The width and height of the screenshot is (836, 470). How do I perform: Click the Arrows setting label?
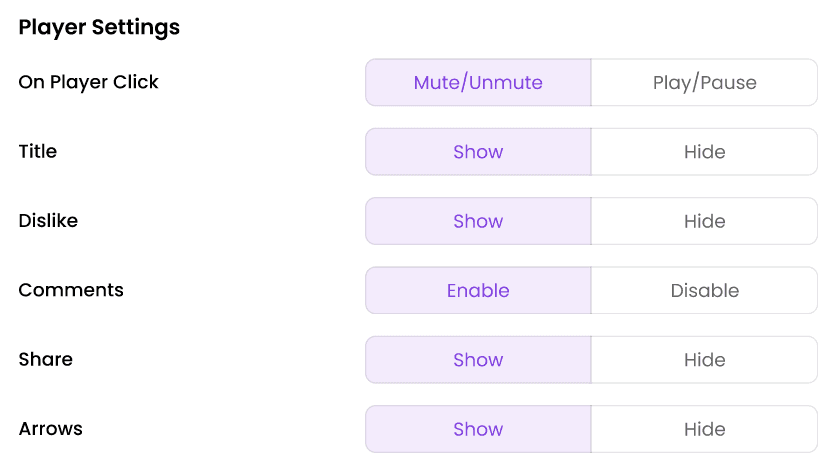(x=51, y=428)
